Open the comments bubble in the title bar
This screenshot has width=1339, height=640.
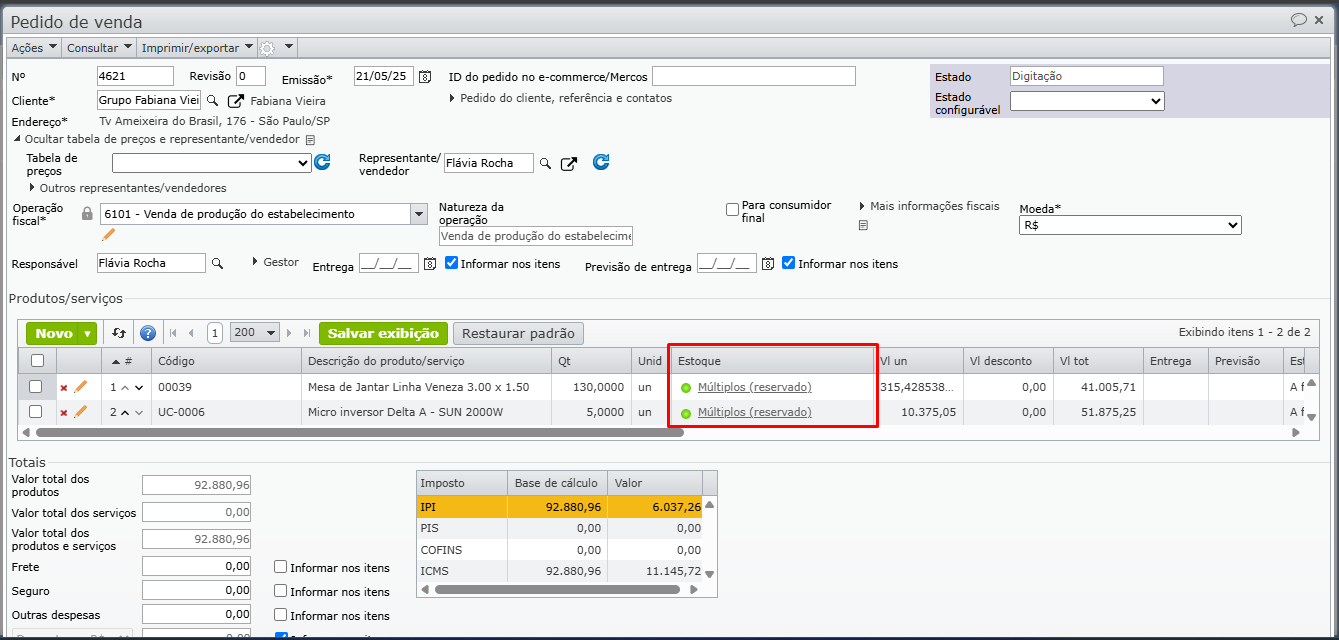(x=1299, y=20)
